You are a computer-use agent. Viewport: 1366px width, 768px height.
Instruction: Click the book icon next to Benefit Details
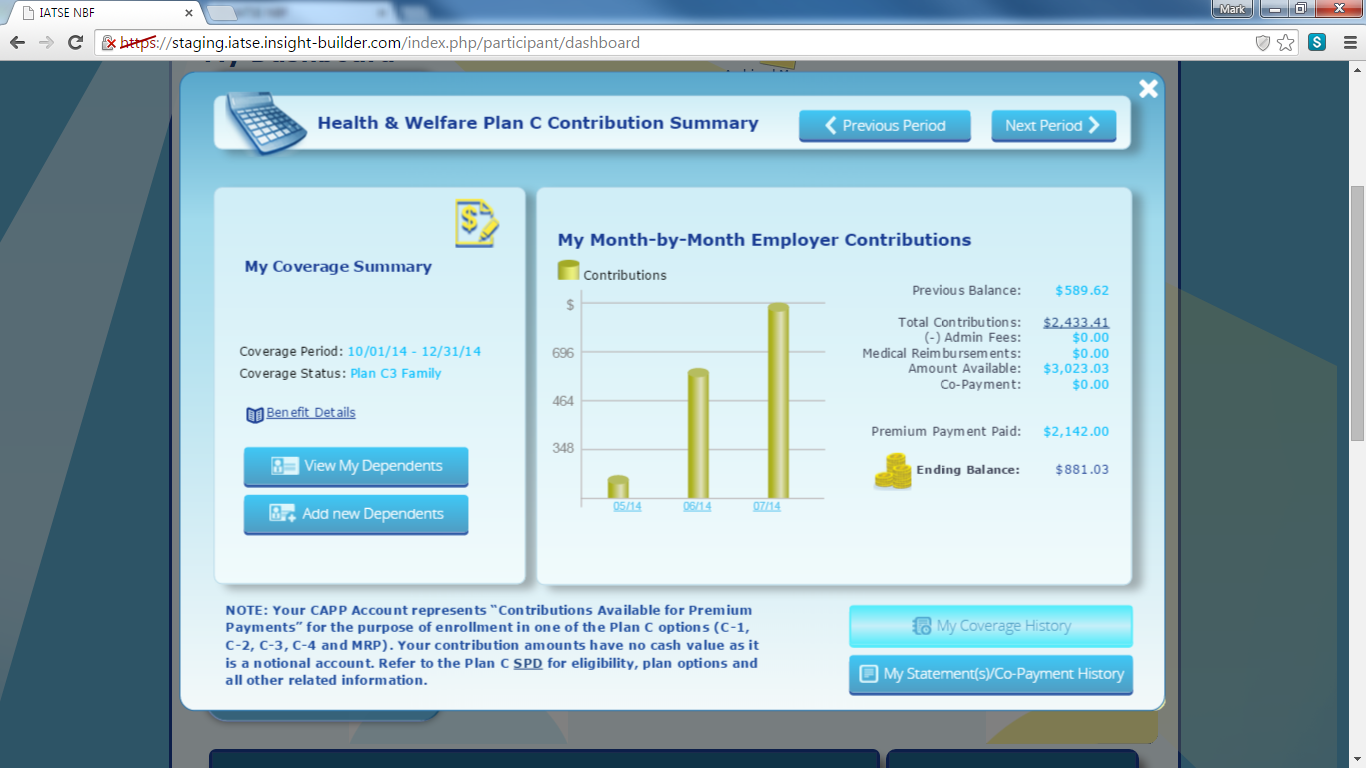254,414
